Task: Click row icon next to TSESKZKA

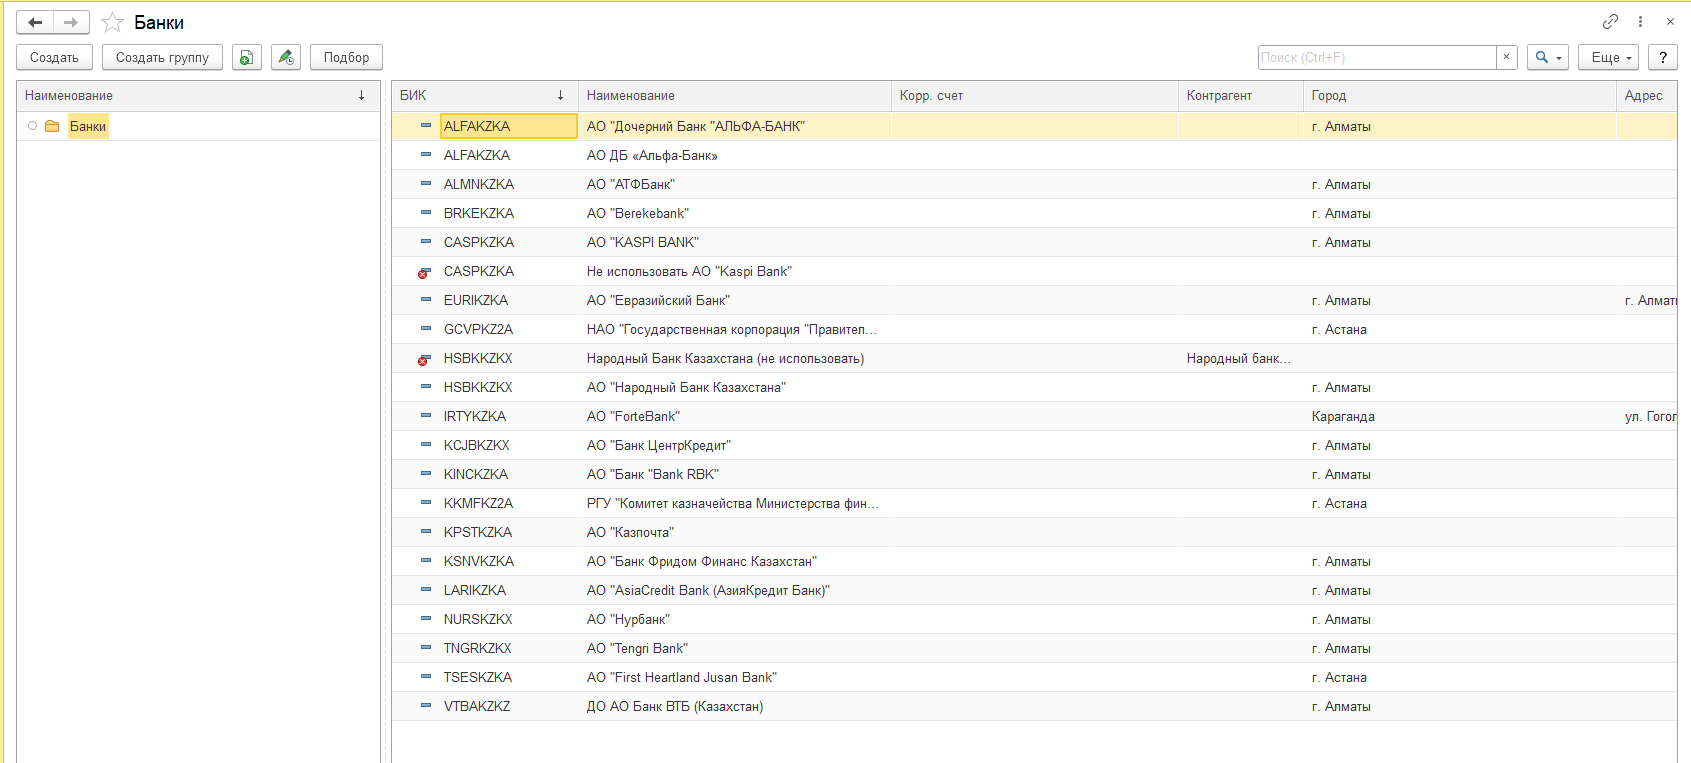Action: coord(426,677)
